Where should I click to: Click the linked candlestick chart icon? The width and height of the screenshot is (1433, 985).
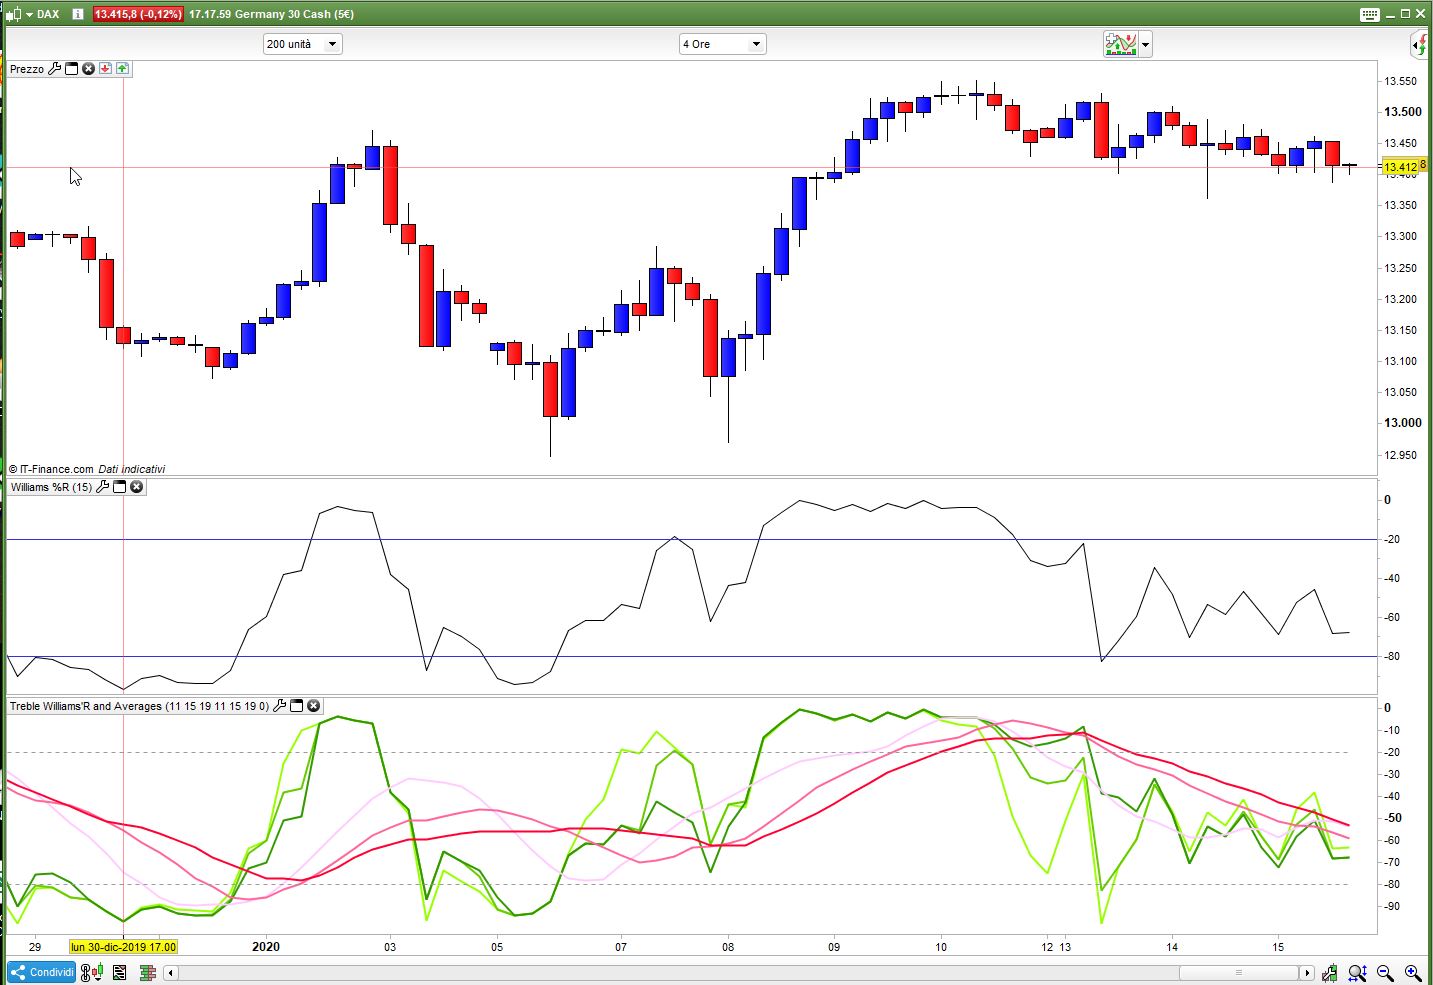tap(92, 972)
